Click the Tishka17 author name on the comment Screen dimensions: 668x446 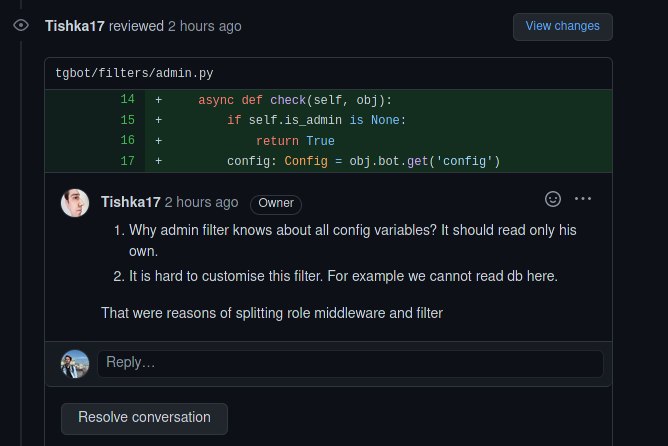131,202
